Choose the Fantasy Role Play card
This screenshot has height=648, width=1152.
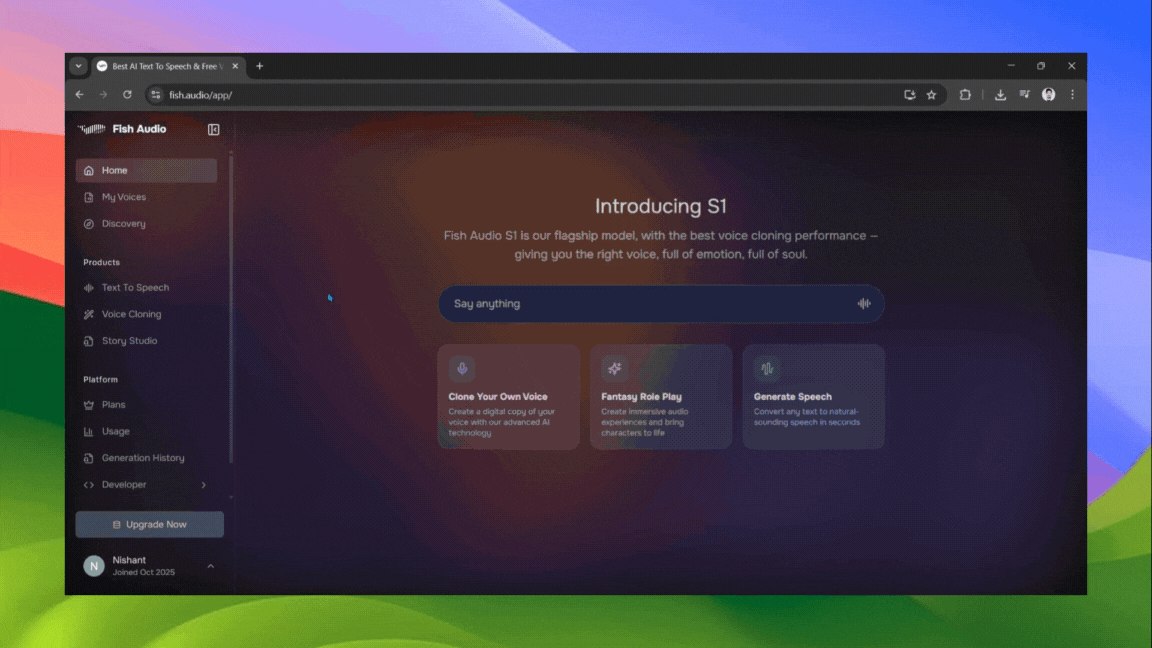coord(660,397)
